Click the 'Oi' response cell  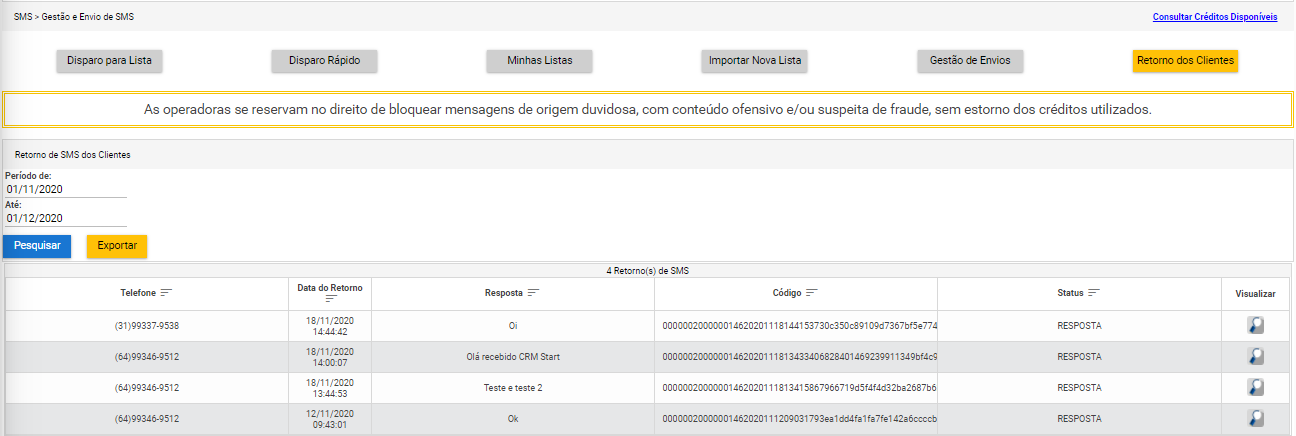513,326
